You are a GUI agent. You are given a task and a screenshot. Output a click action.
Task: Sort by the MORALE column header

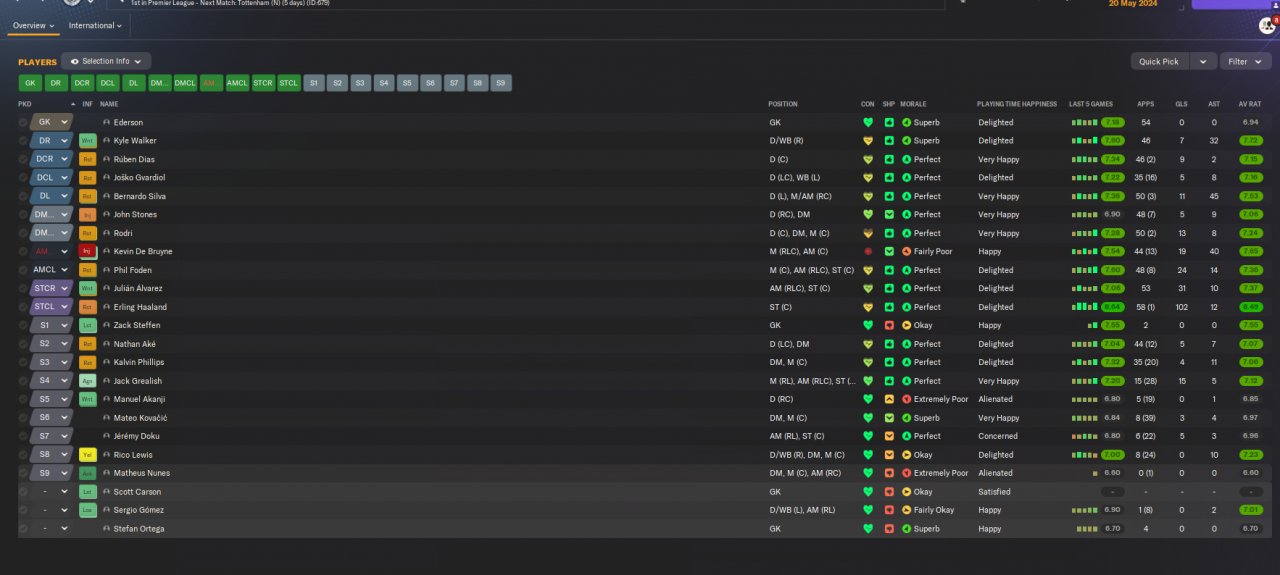pos(913,104)
